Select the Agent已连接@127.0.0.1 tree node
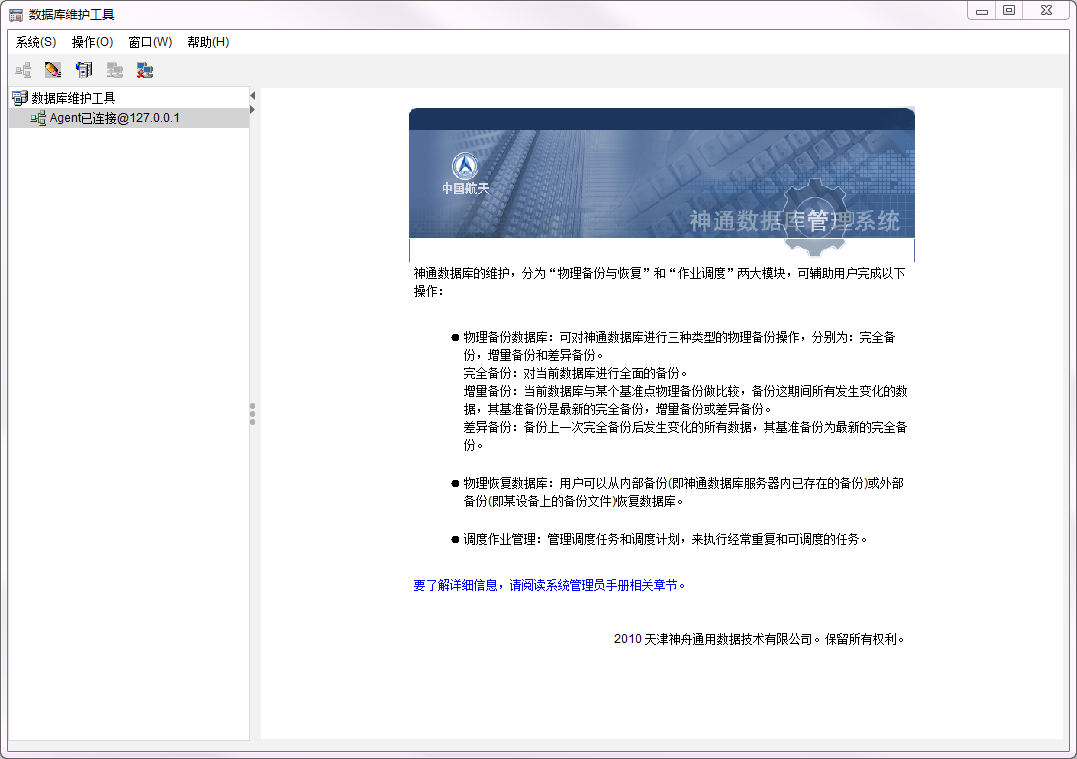 [x=115, y=118]
